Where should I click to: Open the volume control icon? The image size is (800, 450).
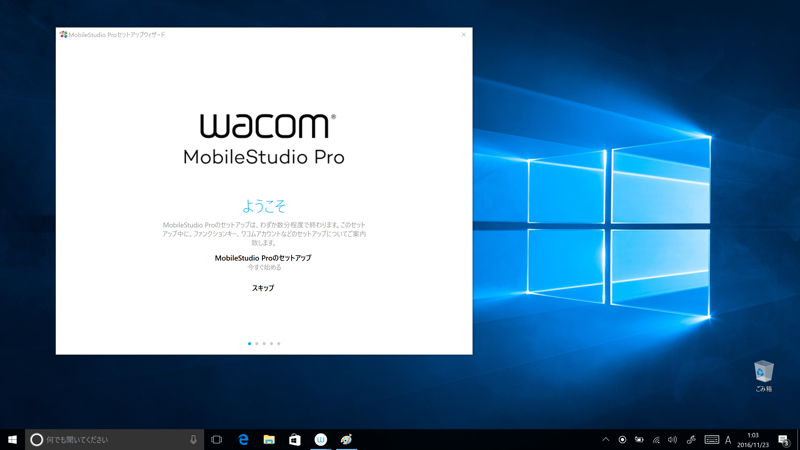(x=673, y=439)
